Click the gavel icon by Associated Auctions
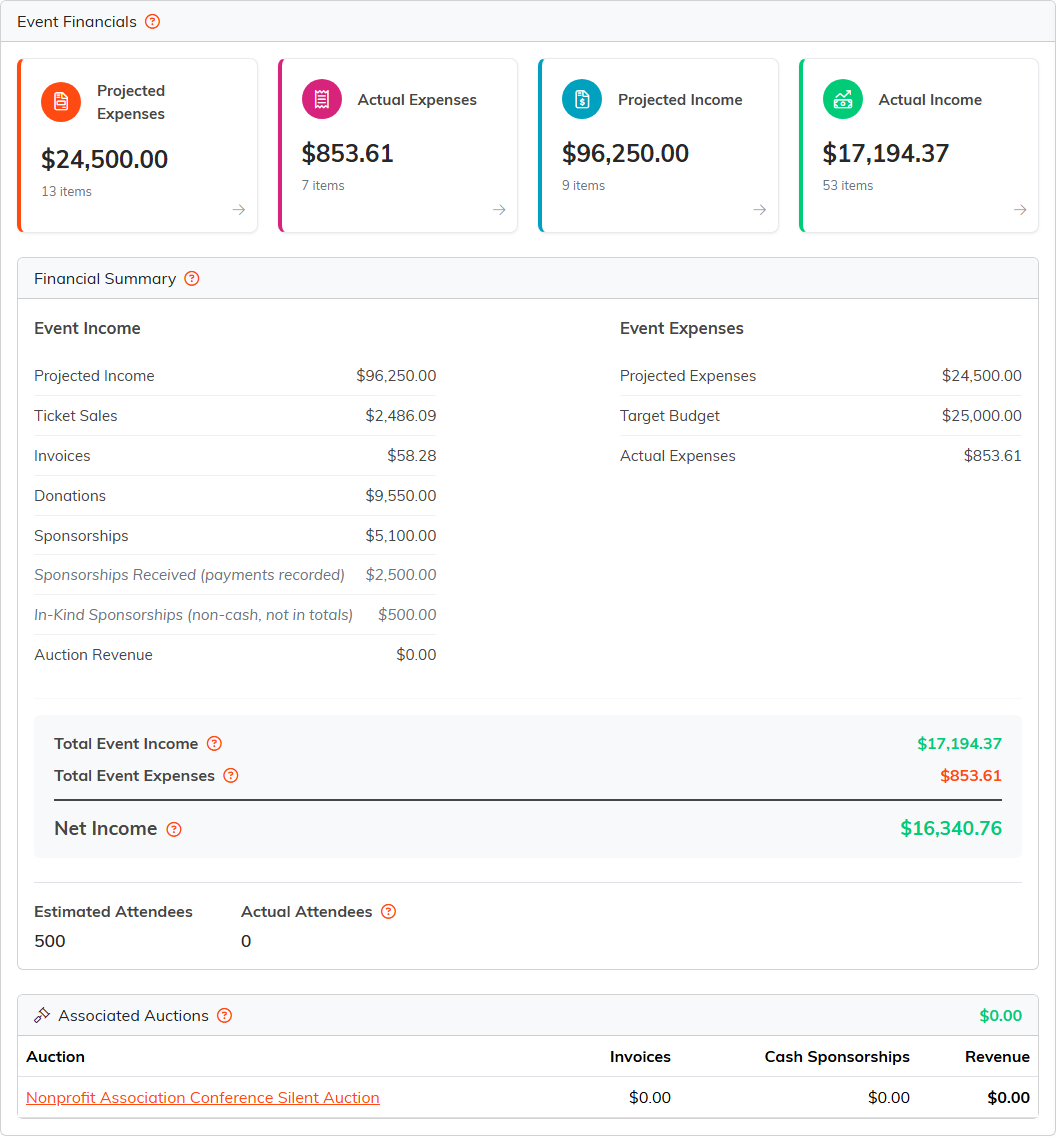The width and height of the screenshot is (1056, 1137). 42,1016
